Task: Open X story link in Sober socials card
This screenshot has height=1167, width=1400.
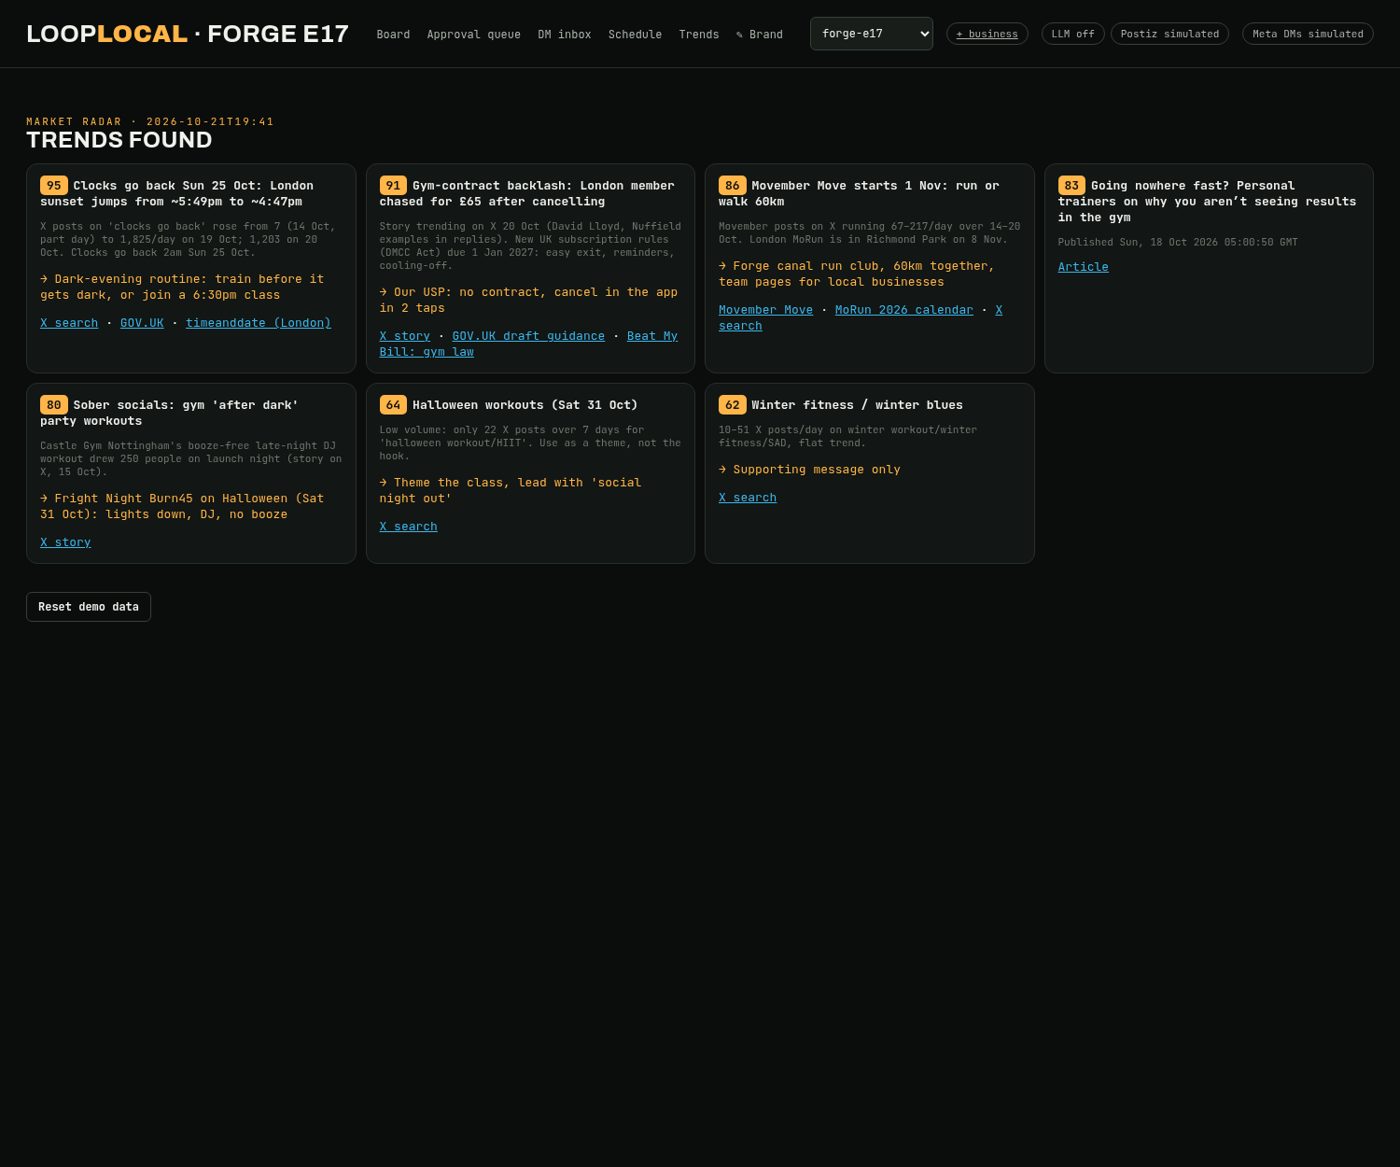Action: click(65, 542)
